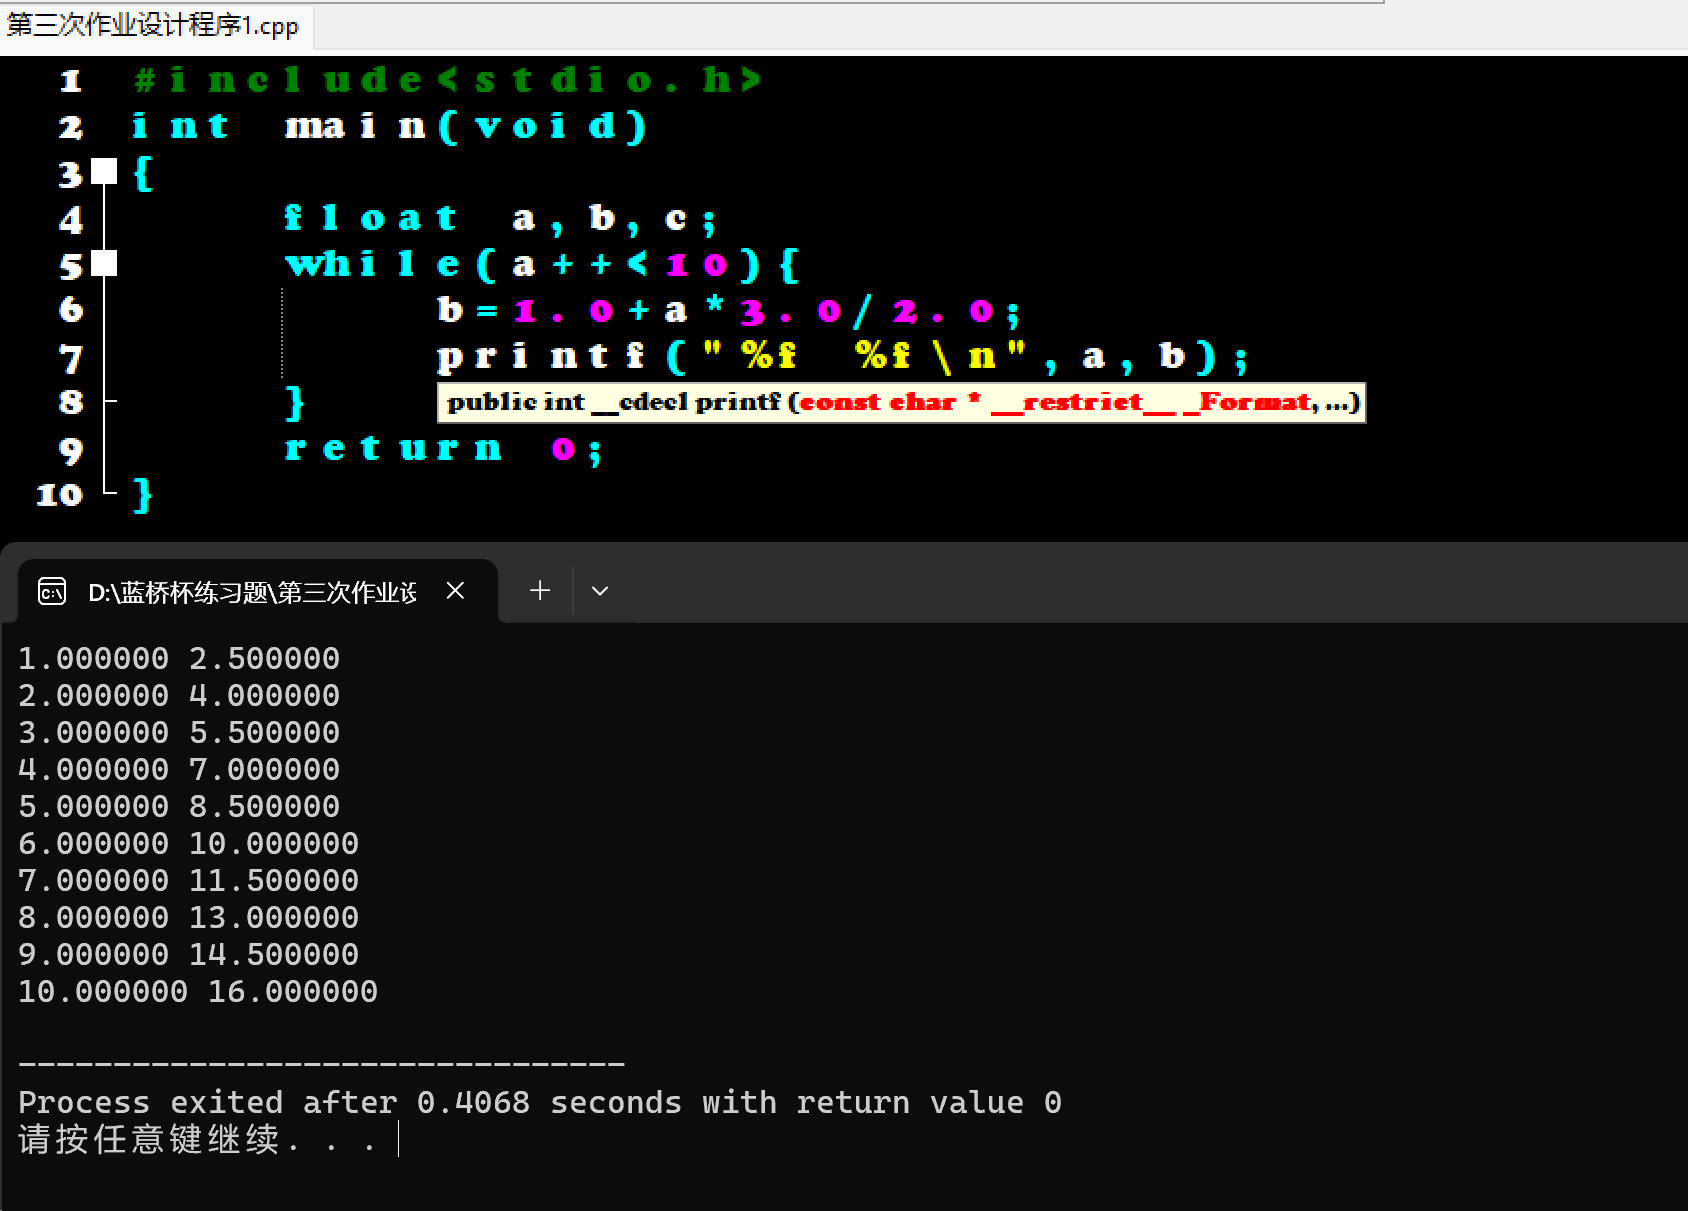Click output row '8.000000 13.000000'
1688x1211 pixels.
click(188, 917)
